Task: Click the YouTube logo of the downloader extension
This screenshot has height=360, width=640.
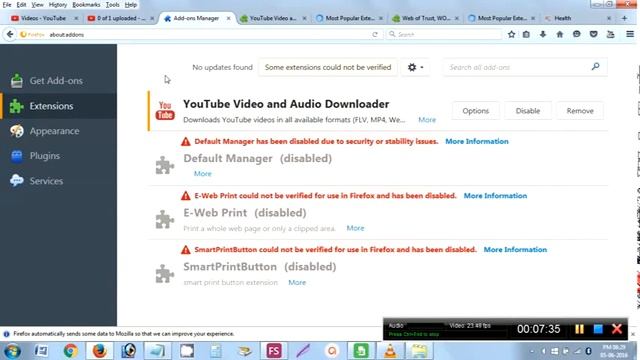Action: pyautogui.click(x=165, y=111)
